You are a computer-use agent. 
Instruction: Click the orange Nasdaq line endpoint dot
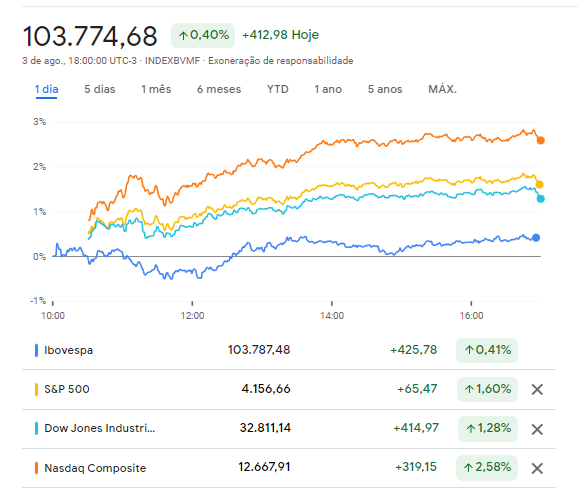pyautogui.click(x=541, y=140)
